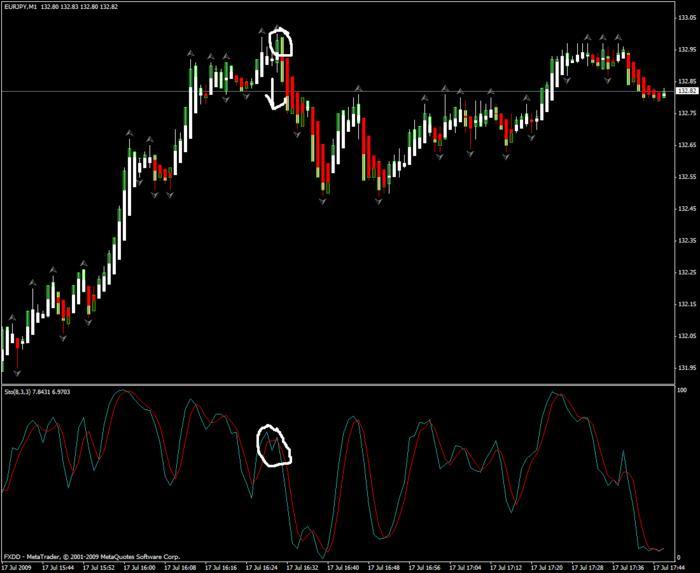700x573 pixels.
Task: Click the 132.55 price scale label
Action: tap(687, 177)
